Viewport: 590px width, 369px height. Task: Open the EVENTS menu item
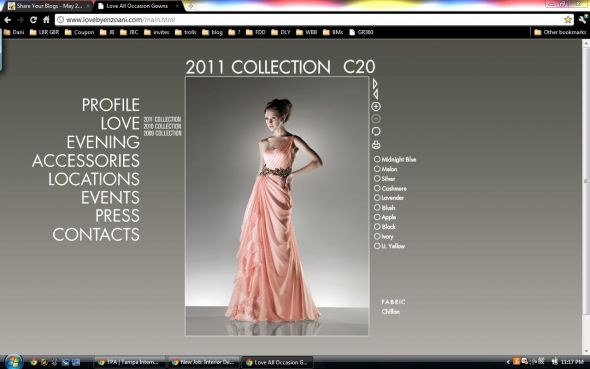[110, 197]
